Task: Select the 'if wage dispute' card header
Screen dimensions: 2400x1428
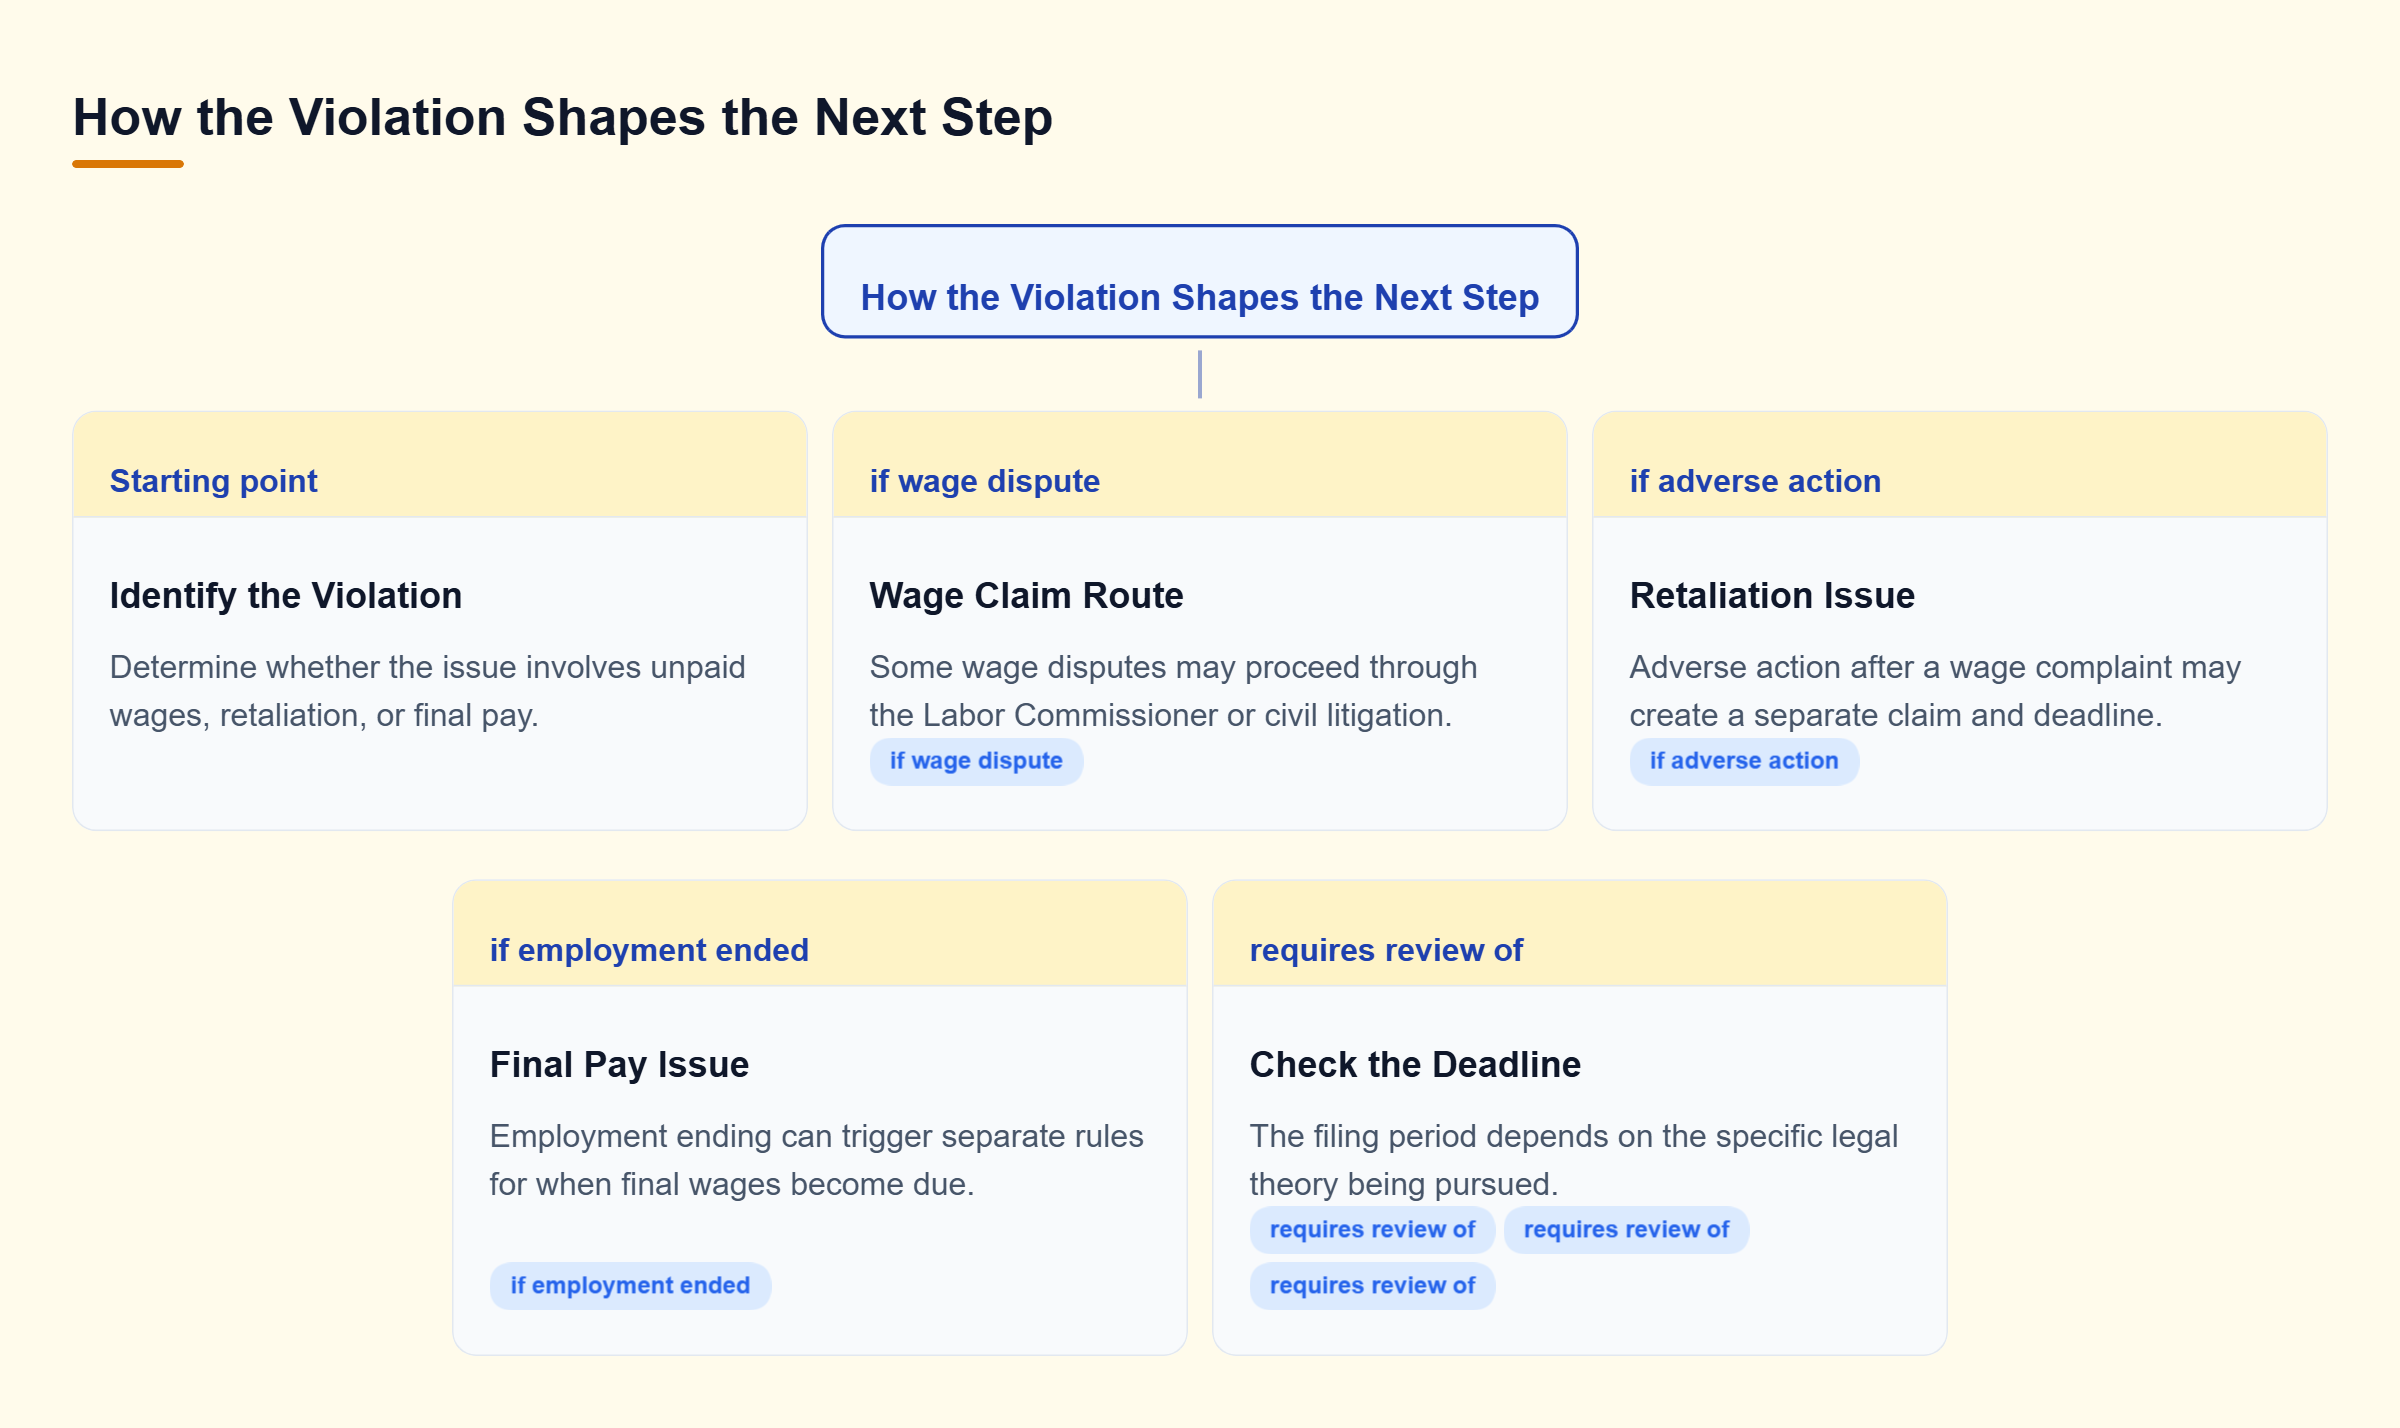Action: (1200, 465)
